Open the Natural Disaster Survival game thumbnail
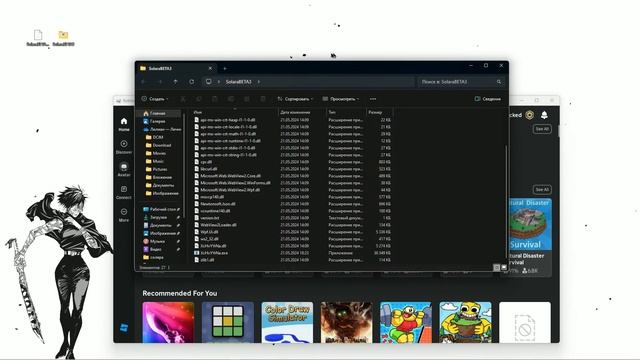 pos(530,224)
